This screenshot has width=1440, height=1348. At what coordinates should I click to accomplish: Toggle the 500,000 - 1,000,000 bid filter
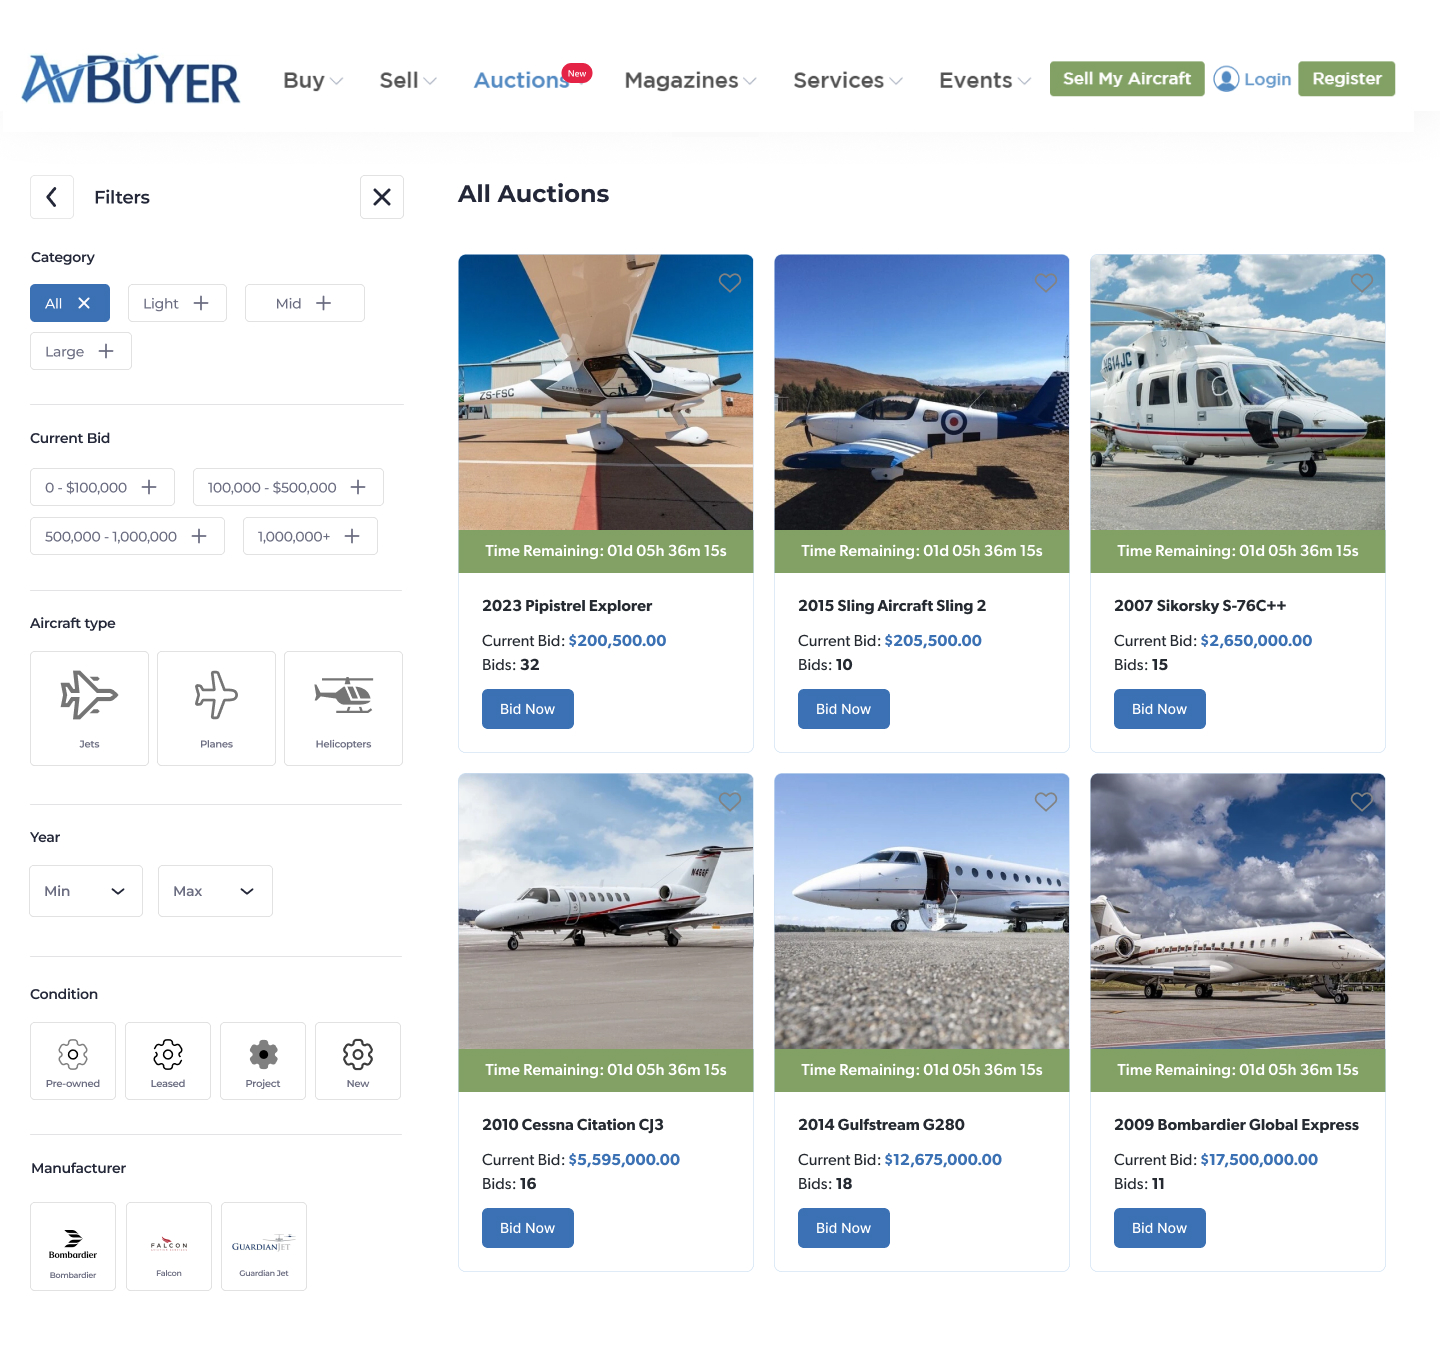pos(127,536)
